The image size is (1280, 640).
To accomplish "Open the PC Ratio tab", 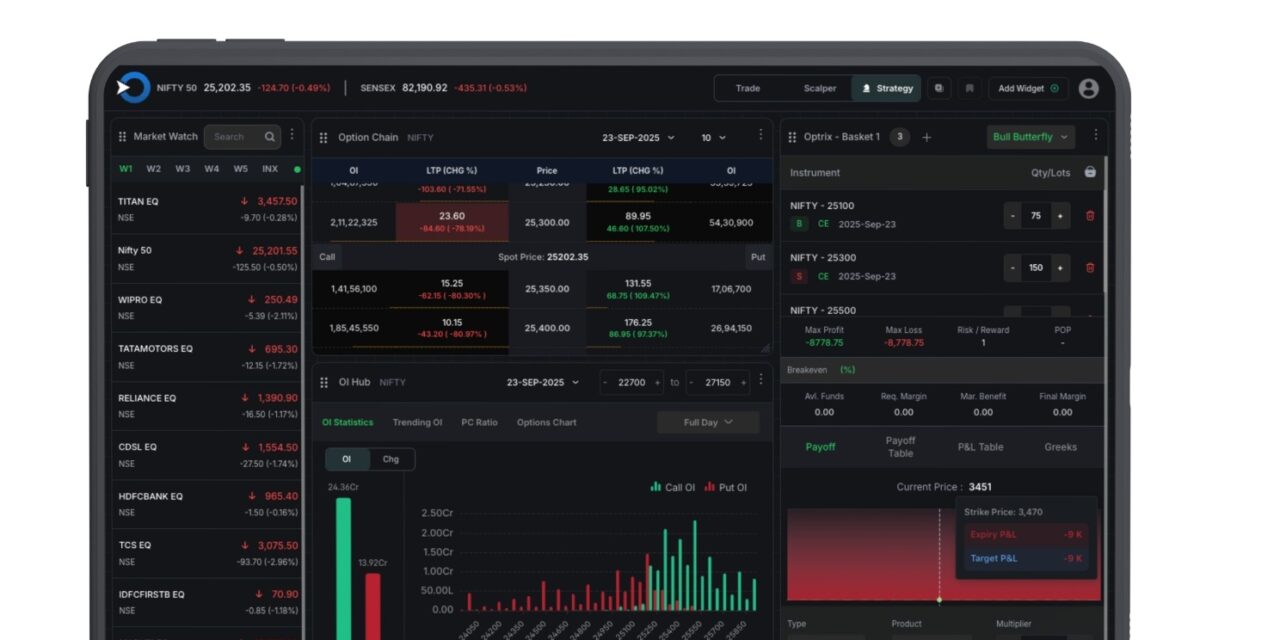I will [x=479, y=422].
